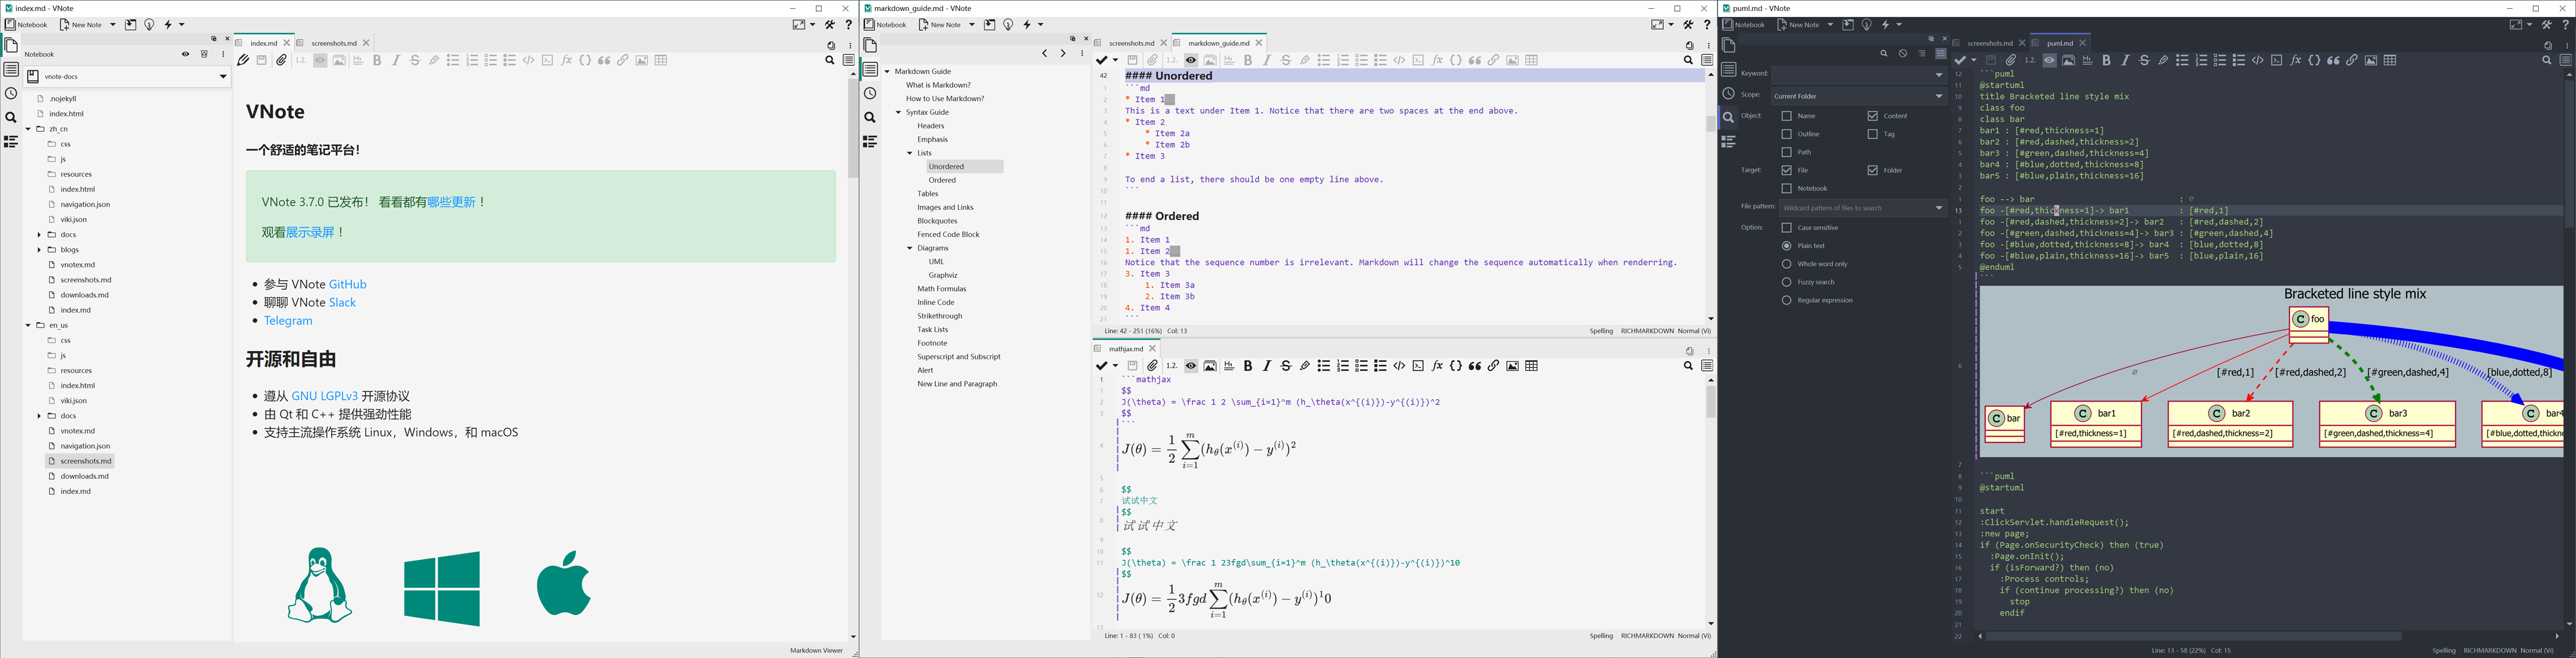Open the GNU LGPLv3 link
The width and height of the screenshot is (2576, 658).
[324, 396]
